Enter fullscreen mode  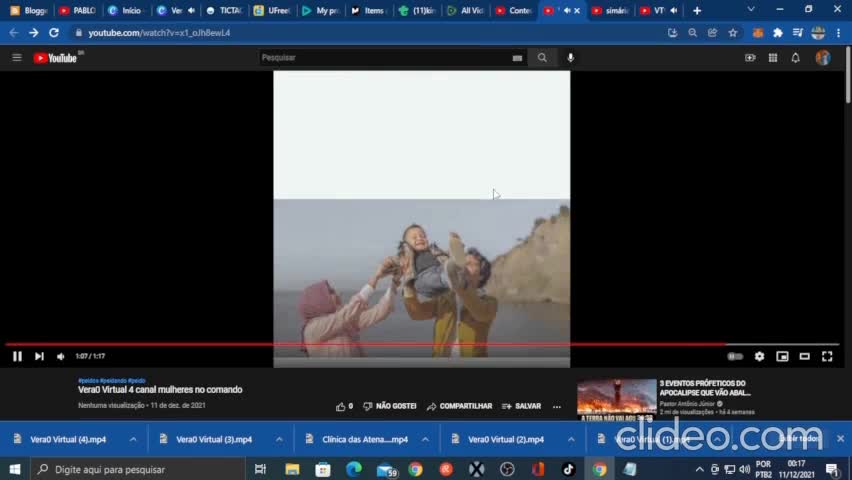tap(827, 357)
